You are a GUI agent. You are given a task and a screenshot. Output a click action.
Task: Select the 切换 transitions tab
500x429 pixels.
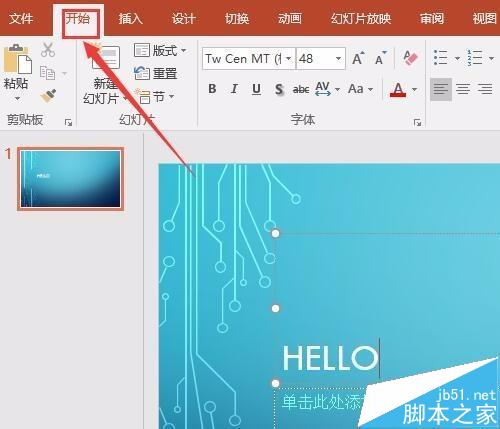tap(237, 18)
